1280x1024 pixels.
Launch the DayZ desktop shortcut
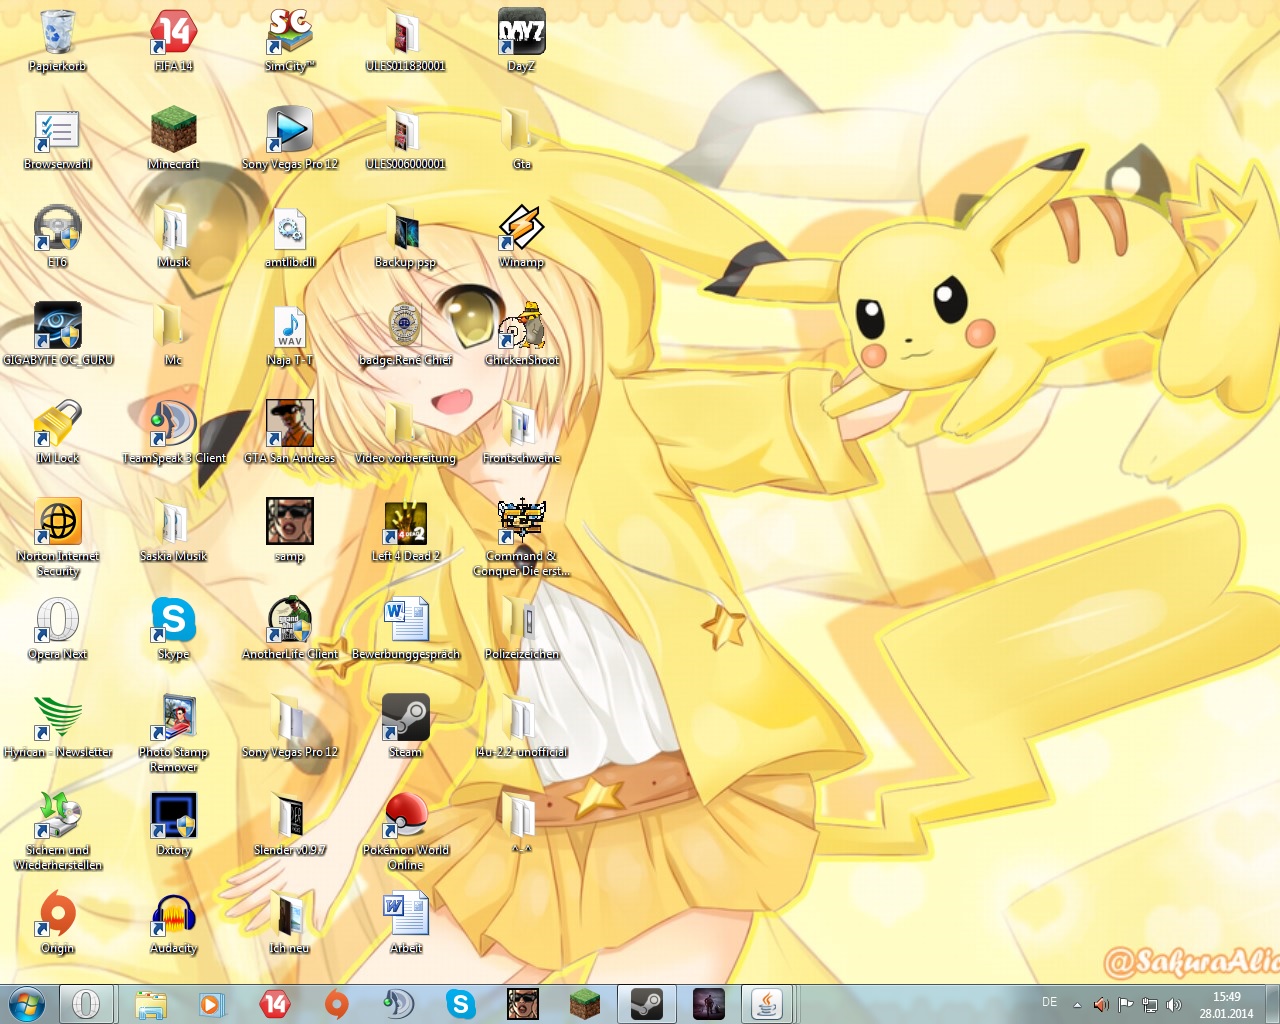pyautogui.click(x=521, y=34)
